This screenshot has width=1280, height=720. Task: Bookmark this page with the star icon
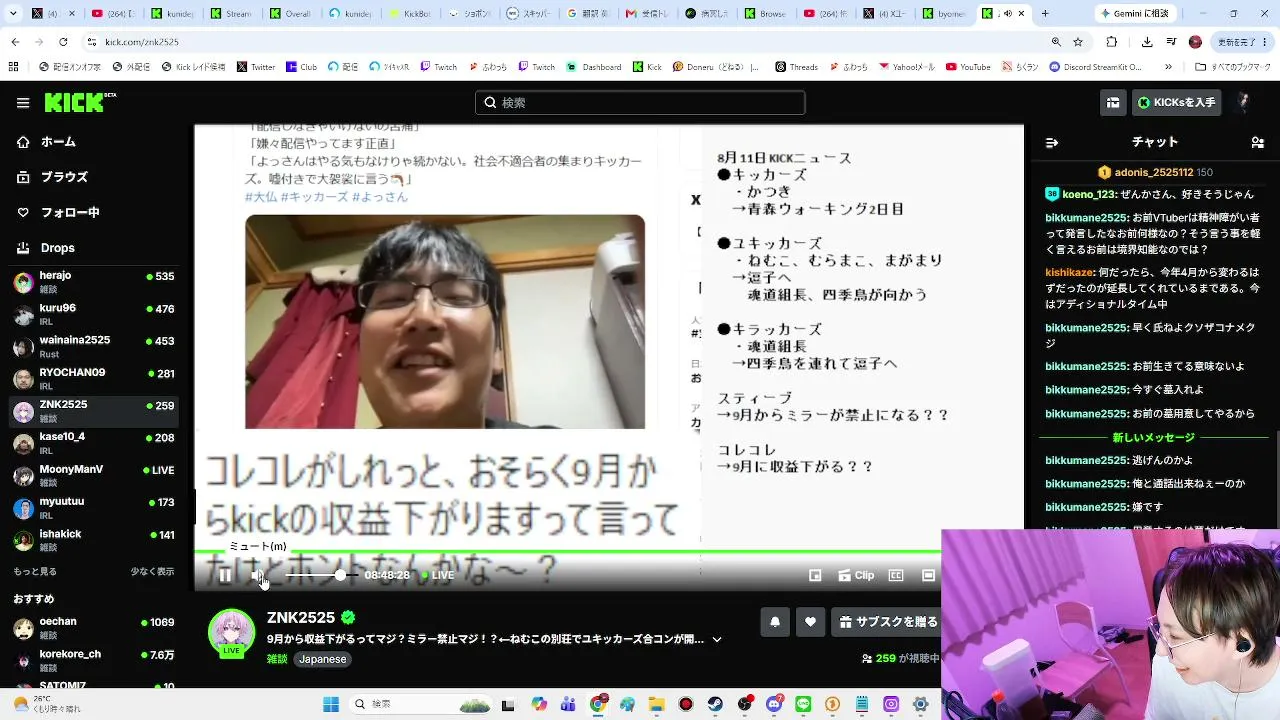[x=1078, y=42]
